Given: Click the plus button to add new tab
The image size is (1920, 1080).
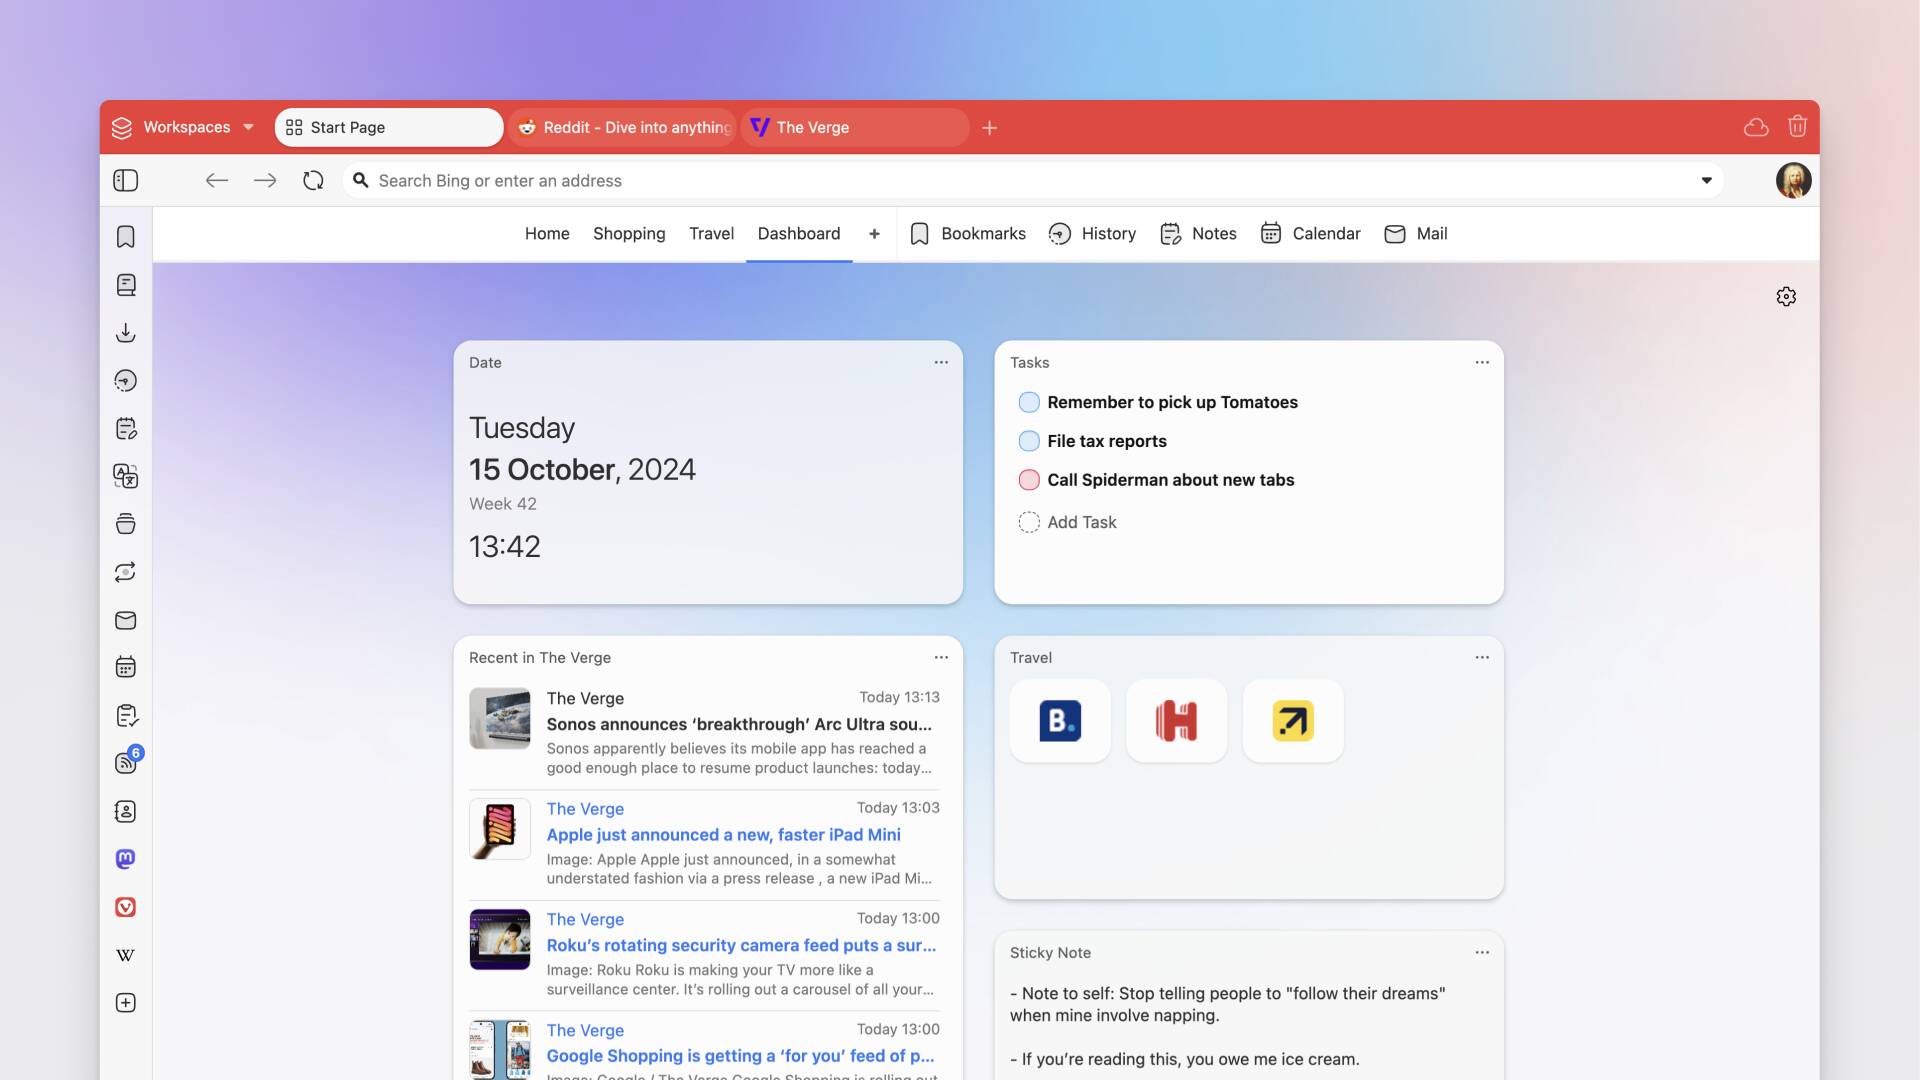Looking at the screenshot, I should point(989,128).
